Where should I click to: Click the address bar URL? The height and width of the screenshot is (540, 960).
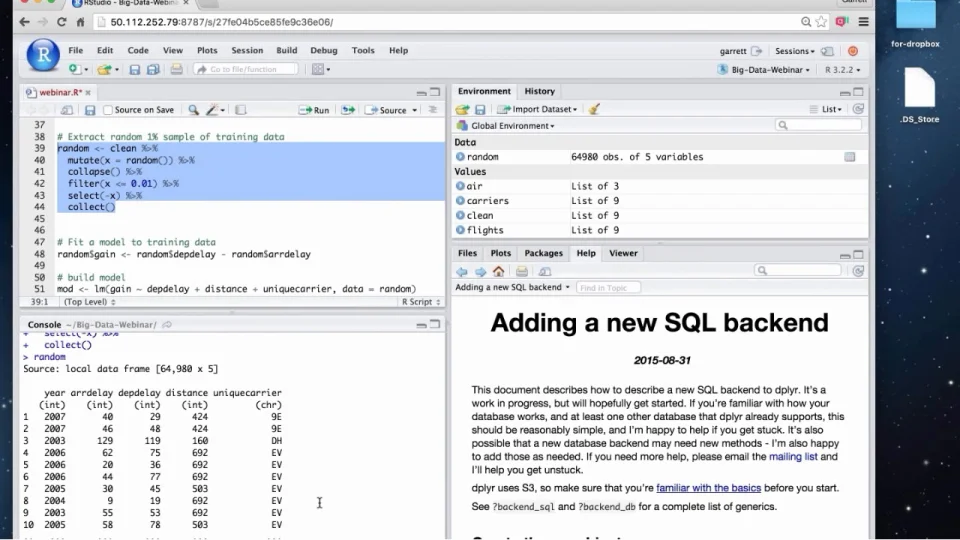click(x=222, y=22)
